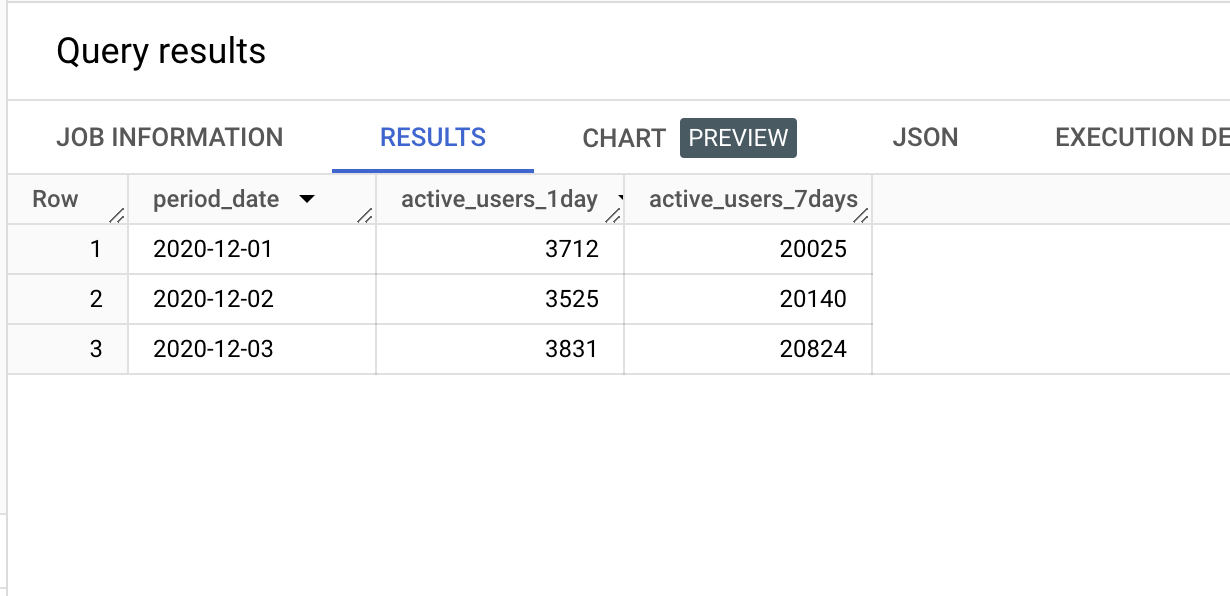
Task: Switch to the JSON tab
Action: (925, 137)
